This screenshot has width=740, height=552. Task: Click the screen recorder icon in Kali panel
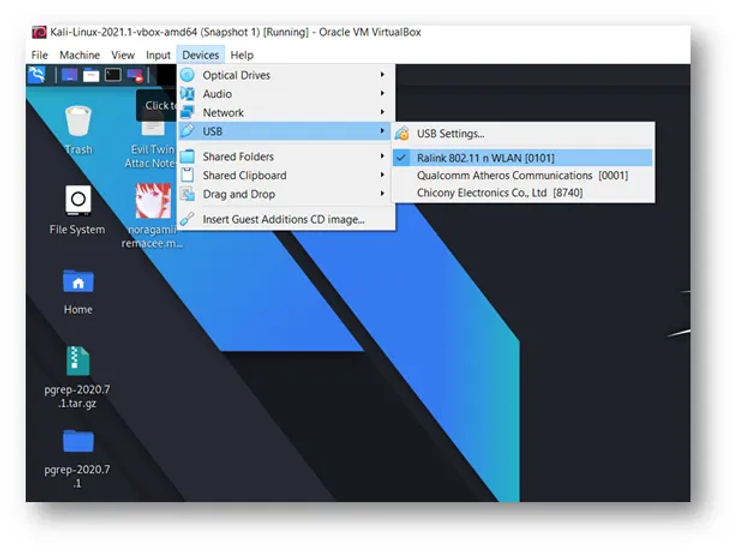click(x=135, y=75)
